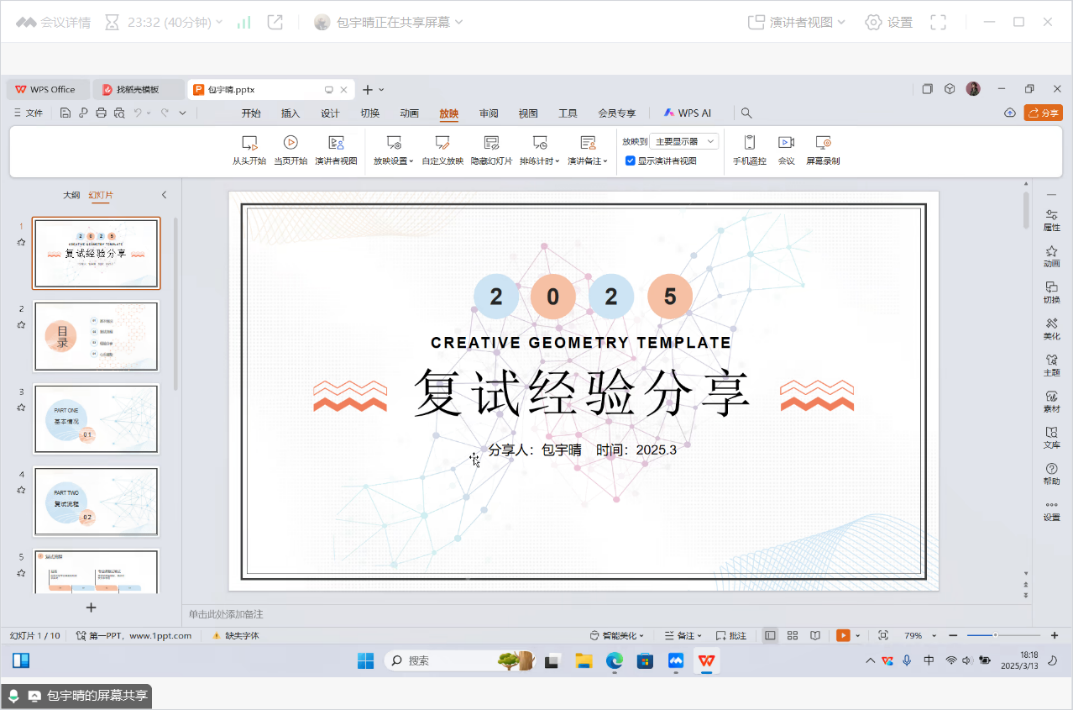Click the zoom slider handle
This screenshot has width=1073, height=710.
click(x=996, y=635)
